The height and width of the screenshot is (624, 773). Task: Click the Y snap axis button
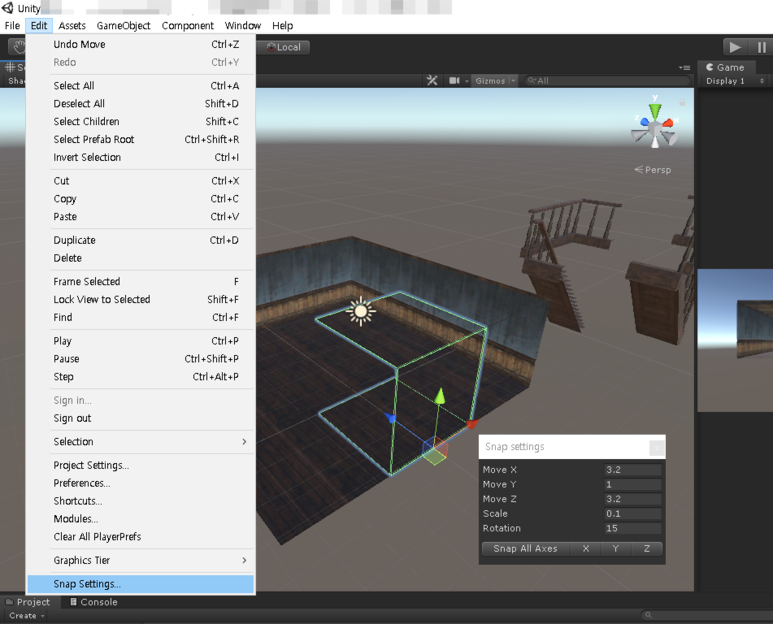616,549
